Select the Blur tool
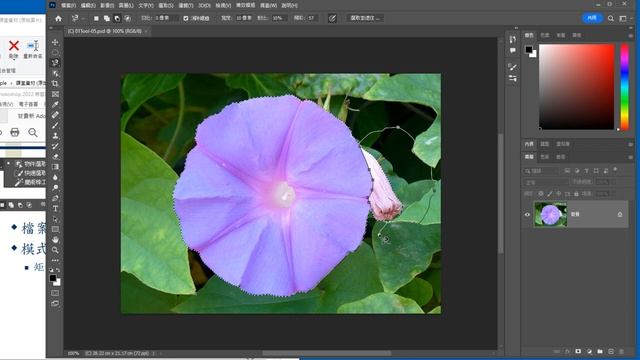The height and width of the screenshot is (360, 640). click(x=55, y=178)
